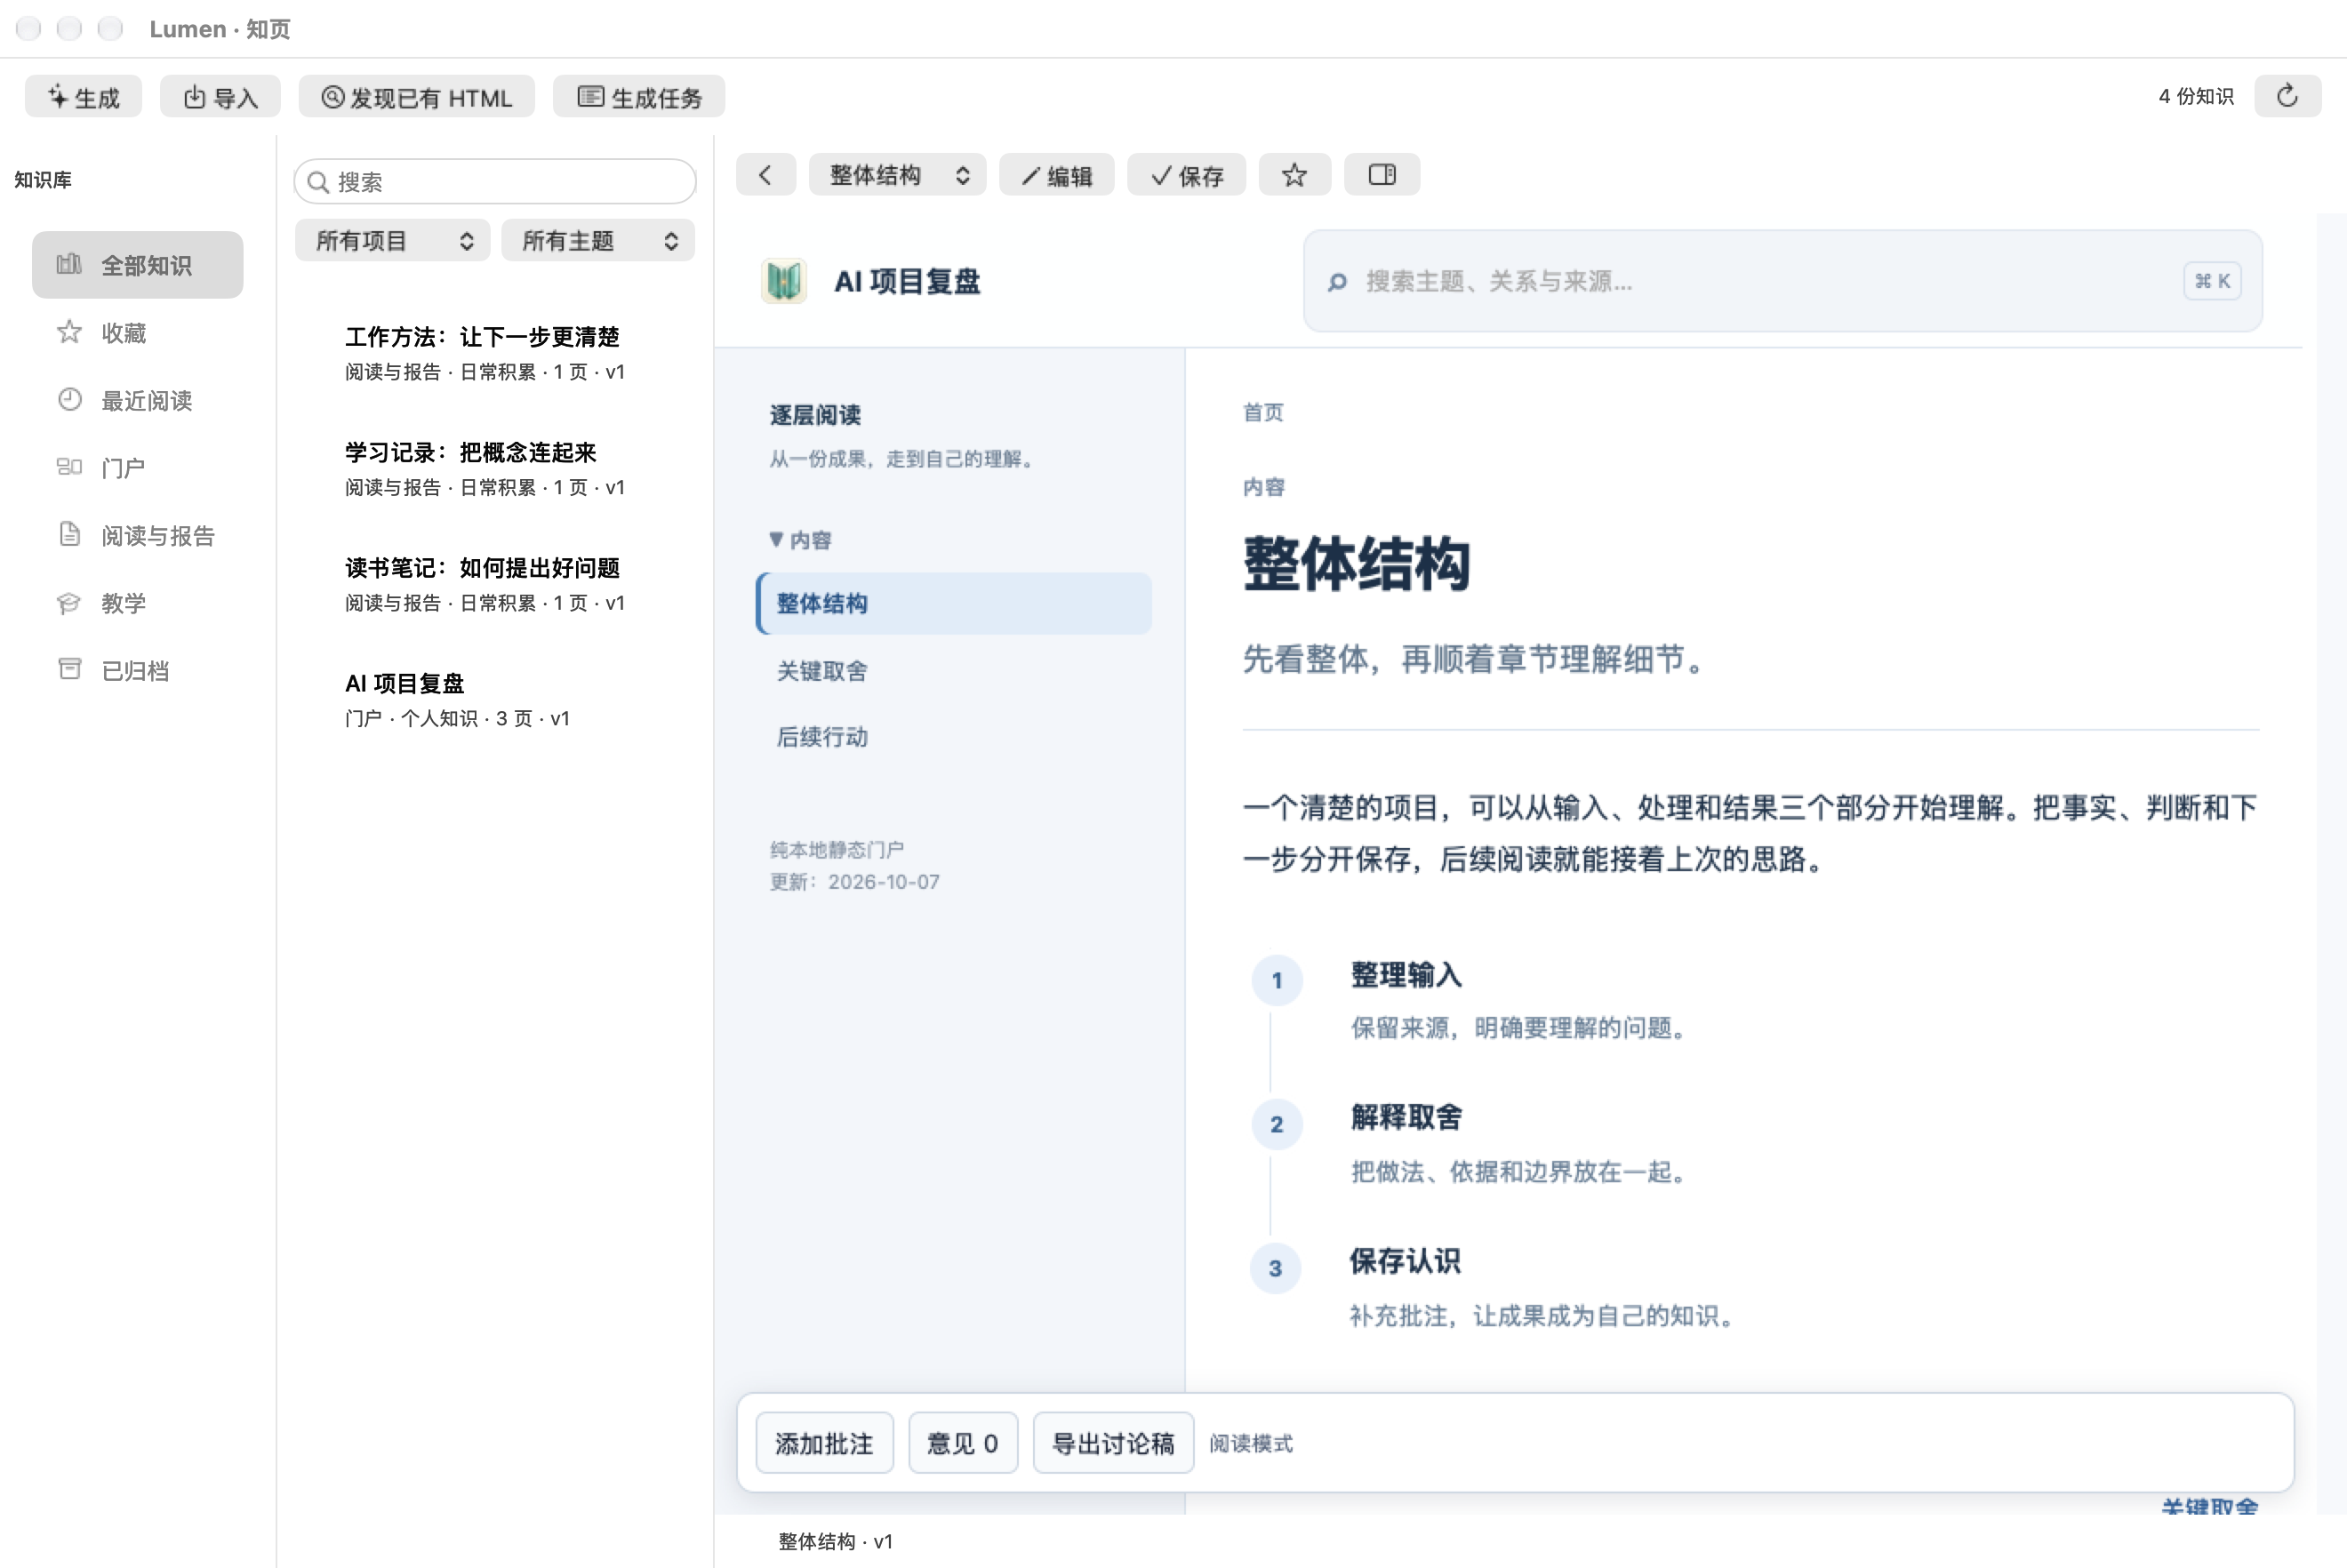Select 后续行动 in the content navigation

tap(954, 737)
